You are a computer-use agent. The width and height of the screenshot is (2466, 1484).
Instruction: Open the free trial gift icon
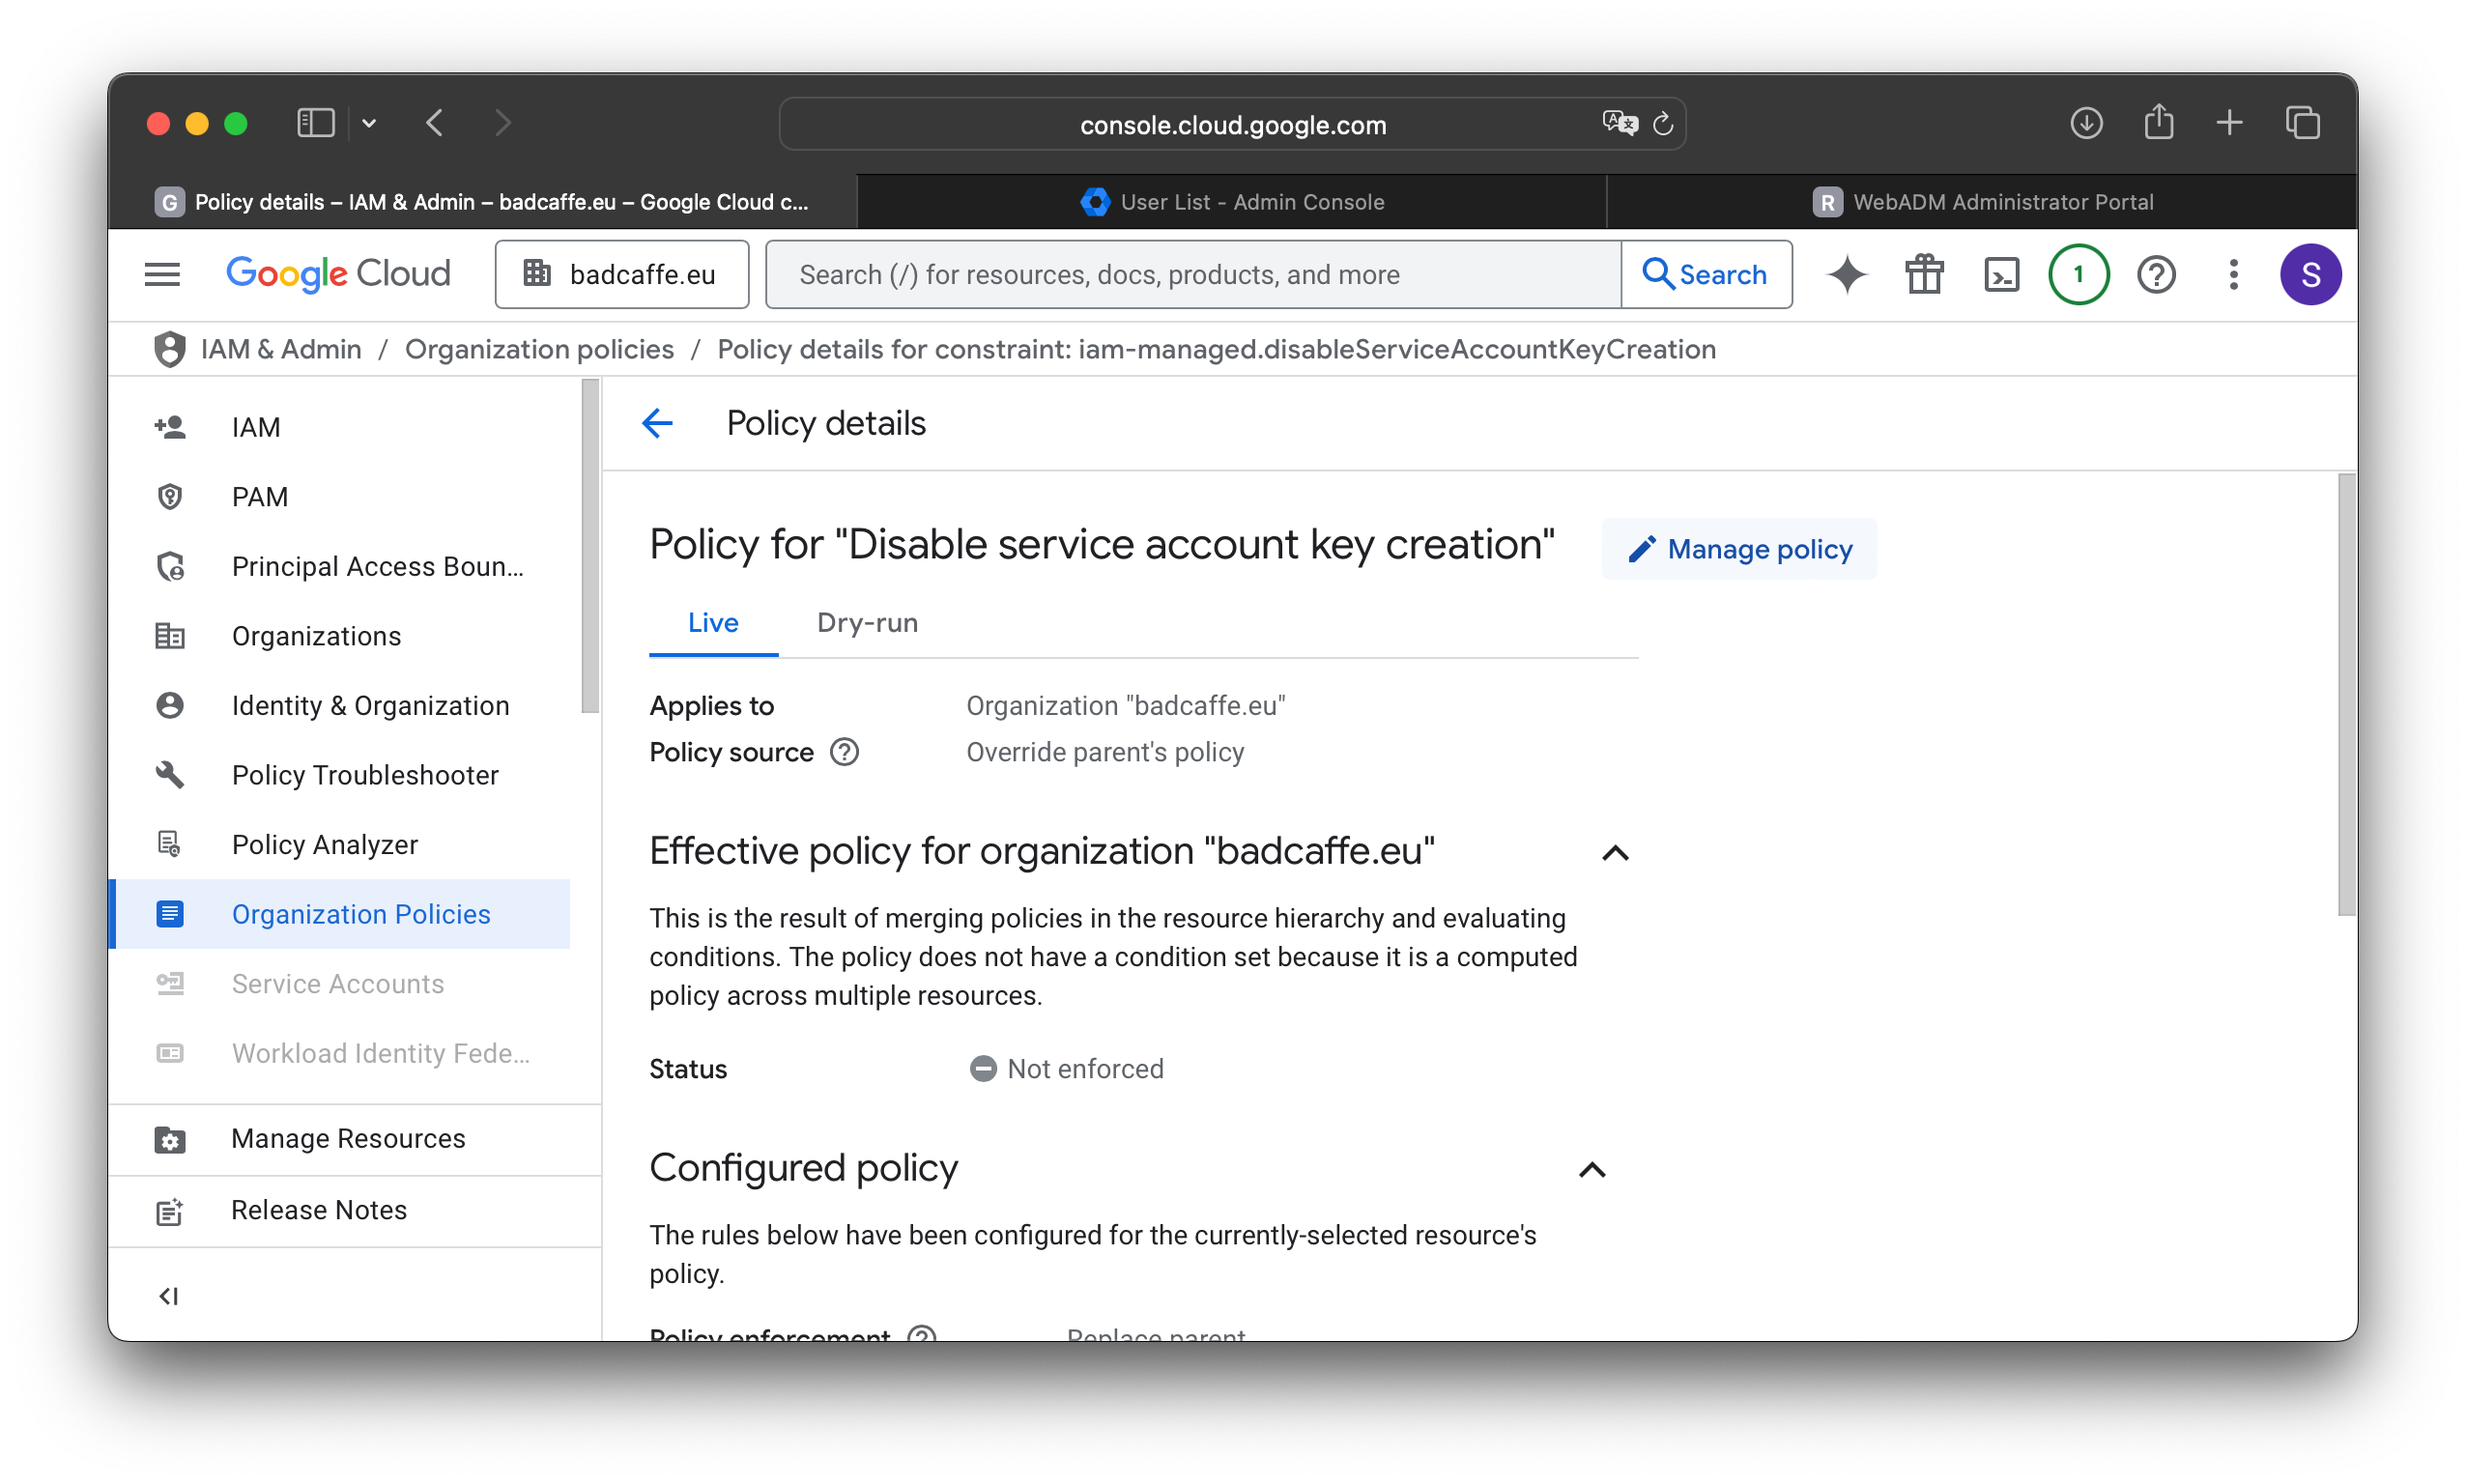tap(1923, 274)
